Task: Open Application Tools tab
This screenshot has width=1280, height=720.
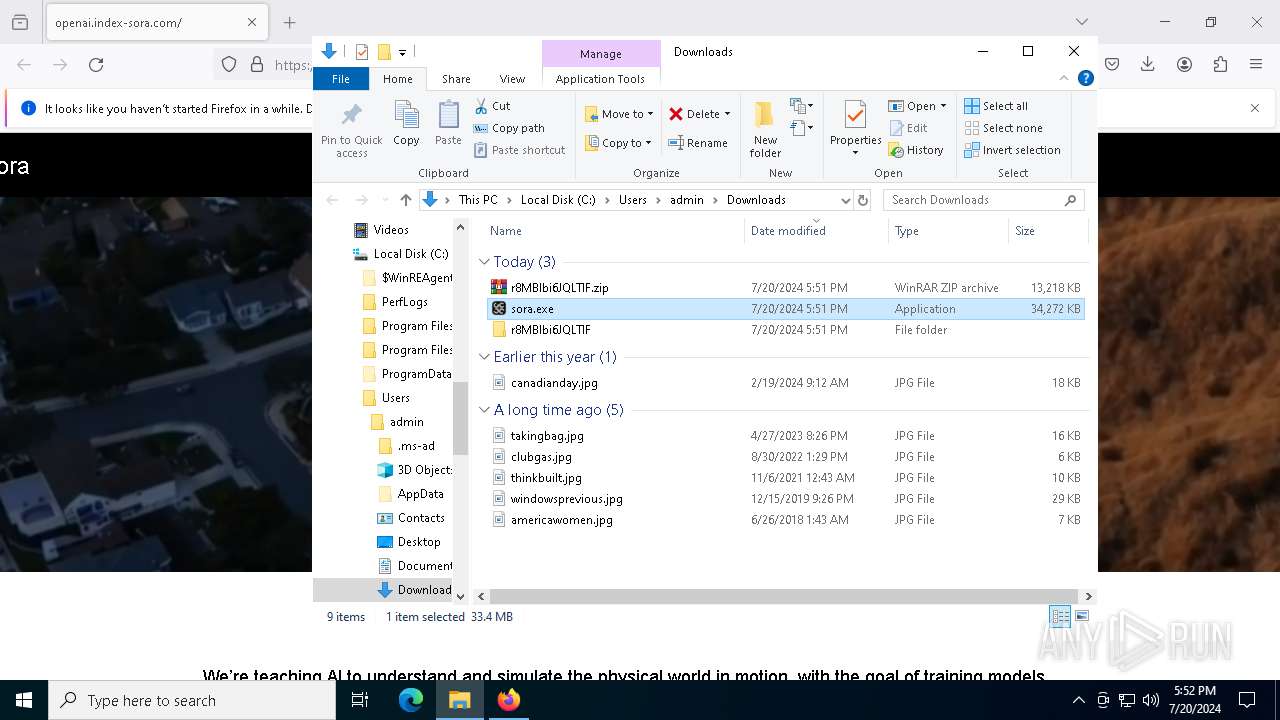Action: click(600, 79)
